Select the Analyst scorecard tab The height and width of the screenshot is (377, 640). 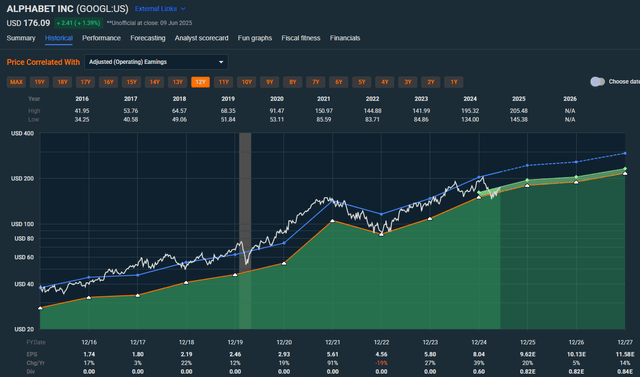pyautogui.click(x=202, y=38)
